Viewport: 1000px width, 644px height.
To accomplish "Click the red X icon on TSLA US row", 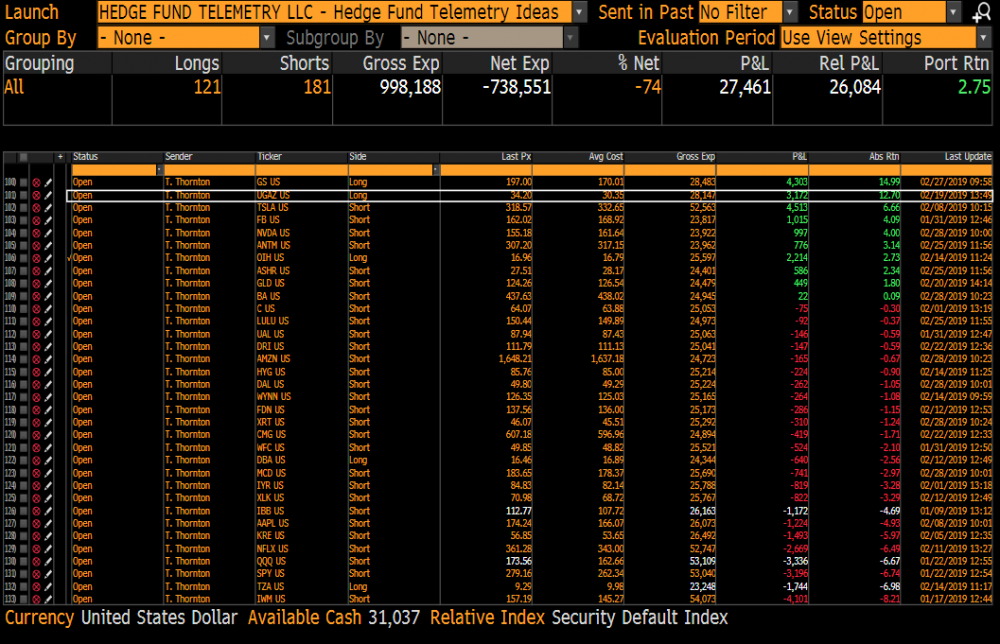I will 36,208.
